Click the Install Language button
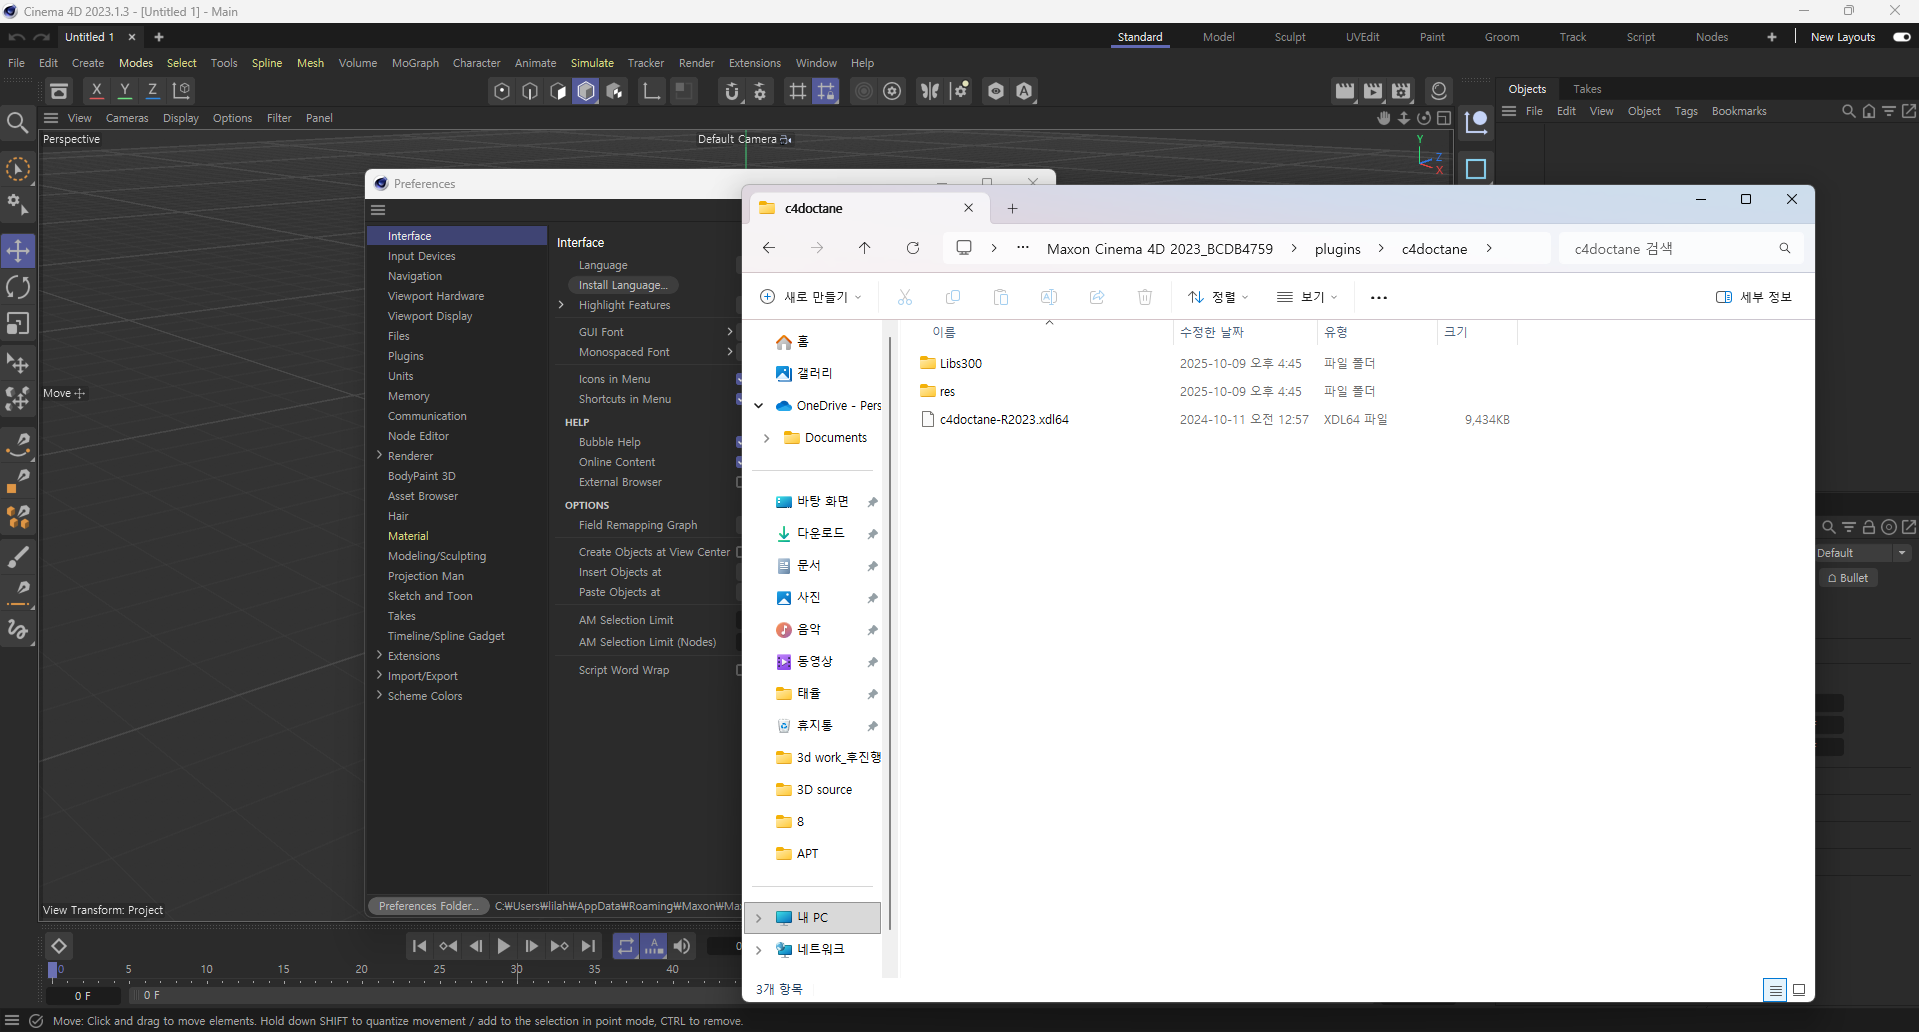Image resolution: width=1919 pixels, height=1032 pixels. click(x=622, y=285)
